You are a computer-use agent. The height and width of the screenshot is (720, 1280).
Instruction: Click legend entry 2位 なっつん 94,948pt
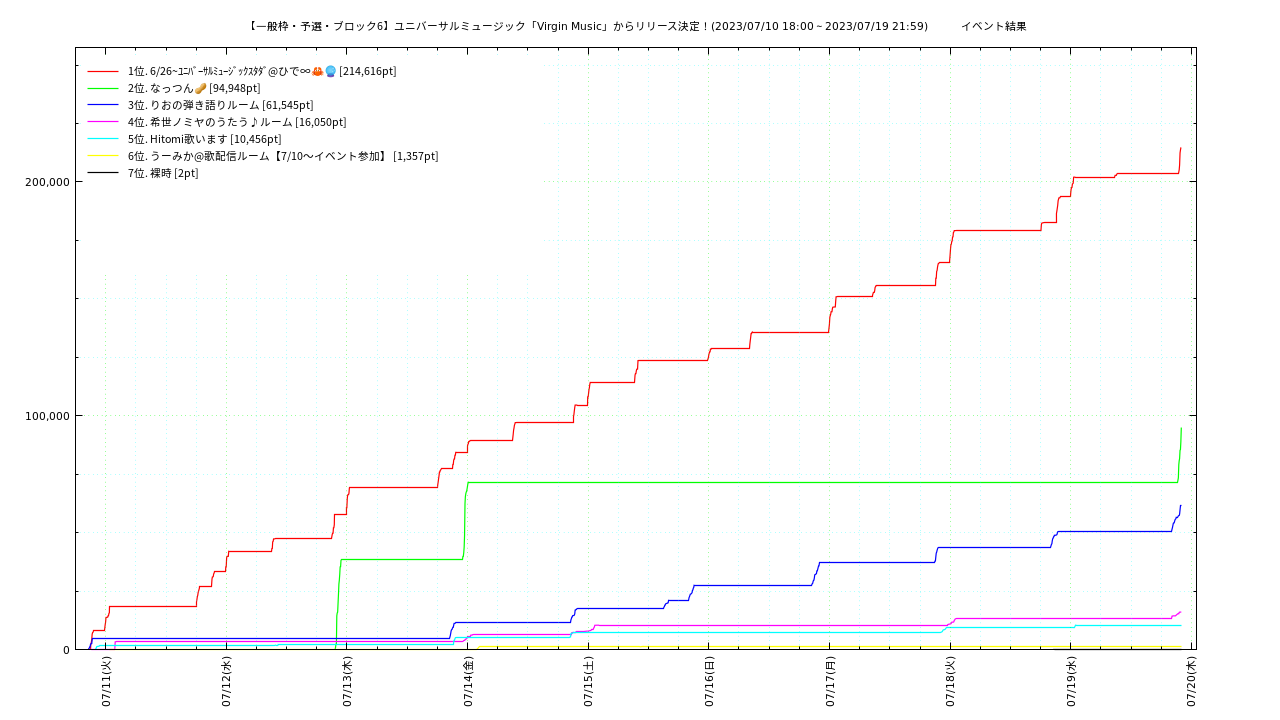pos(194,88)
